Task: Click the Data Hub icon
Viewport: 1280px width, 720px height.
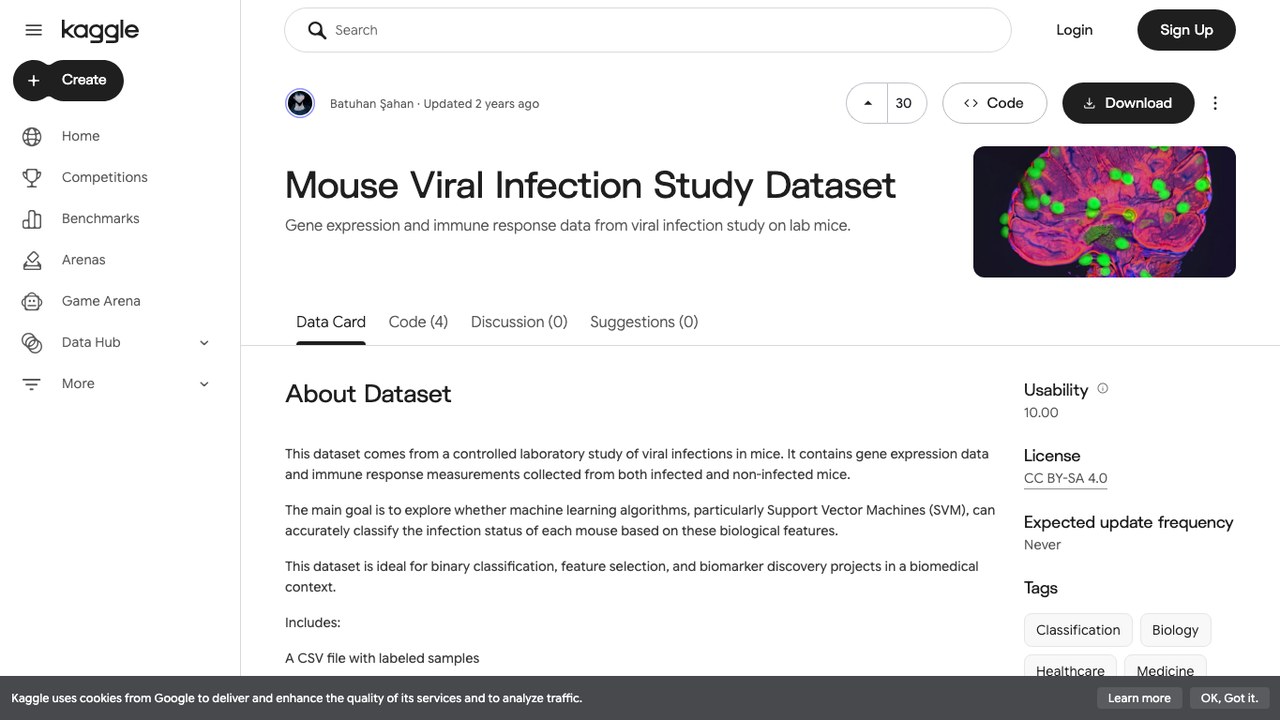Action: 32,342
